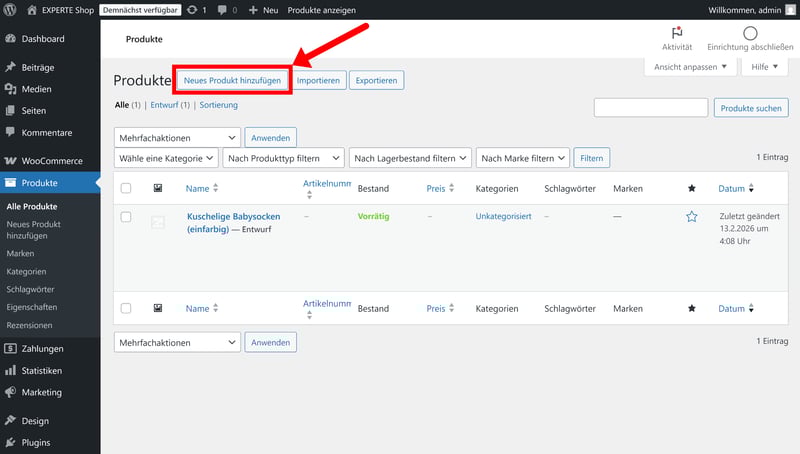Screen dimensions: 800x454
Task: Click the updates icon in admin bar
Action: pos(192,9)
